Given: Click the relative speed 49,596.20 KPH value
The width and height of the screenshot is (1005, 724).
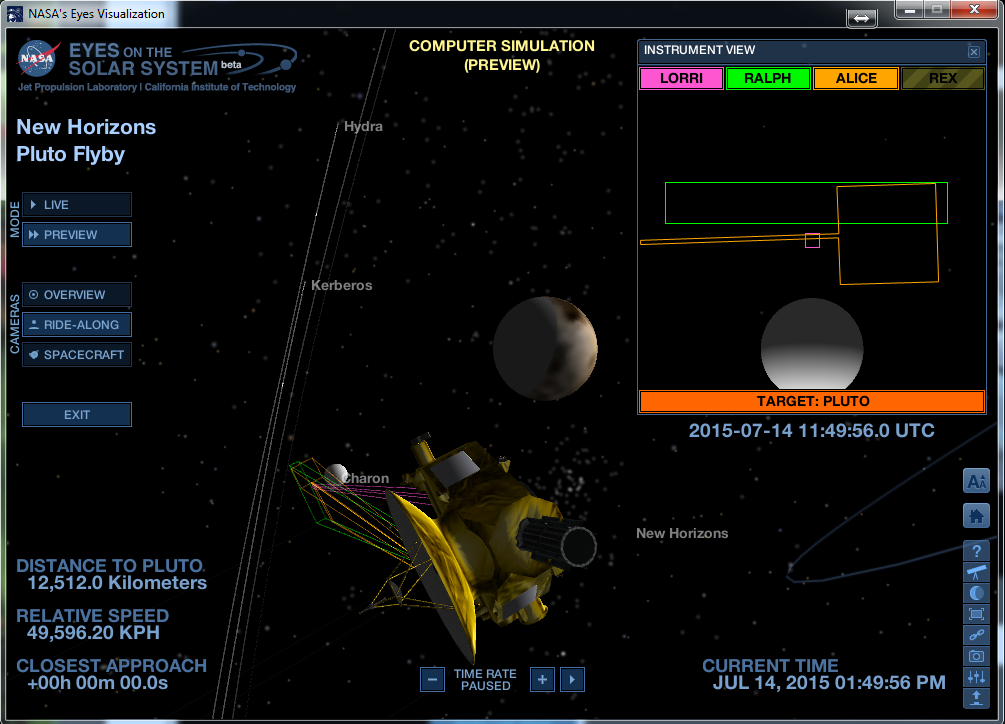Looking at the screenshot, I should pyautogui.click(x=93, y=633).
